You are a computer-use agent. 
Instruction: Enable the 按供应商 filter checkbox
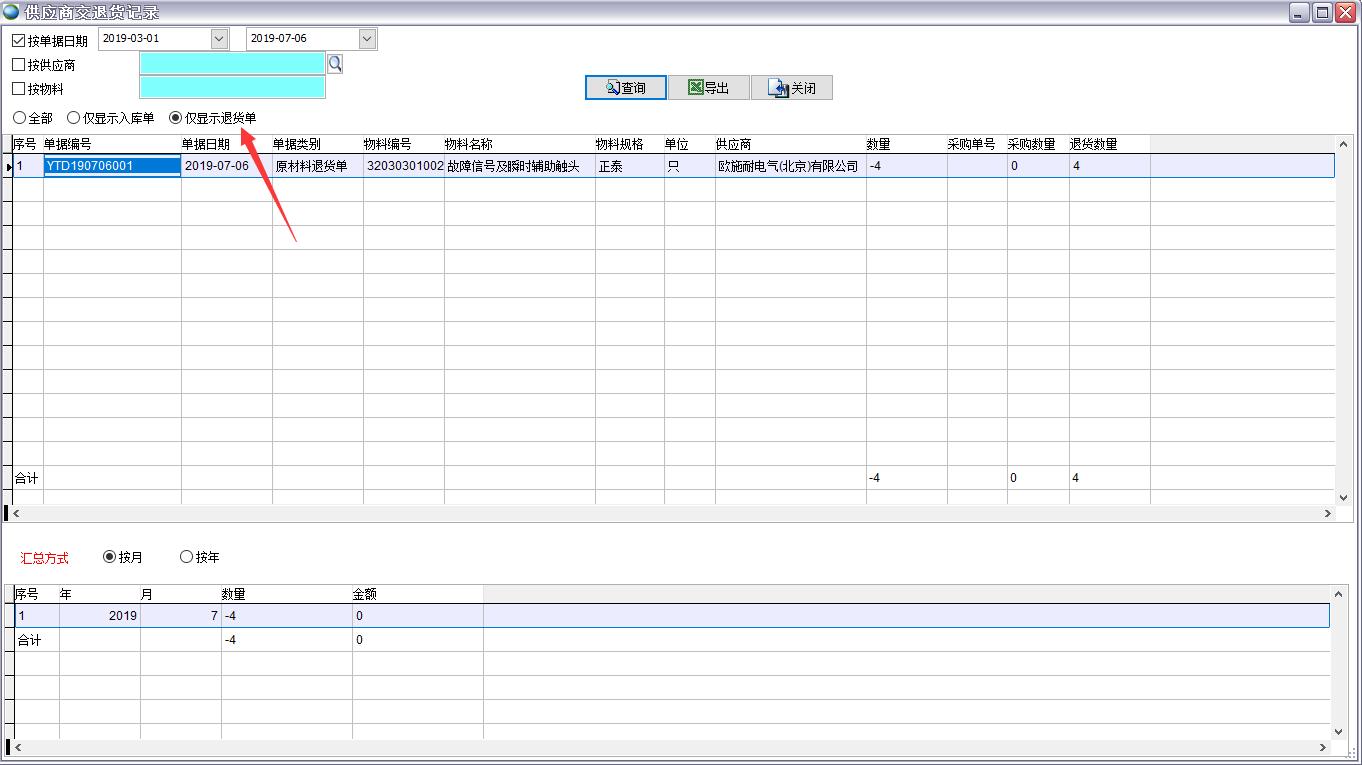tap(19, 65)
